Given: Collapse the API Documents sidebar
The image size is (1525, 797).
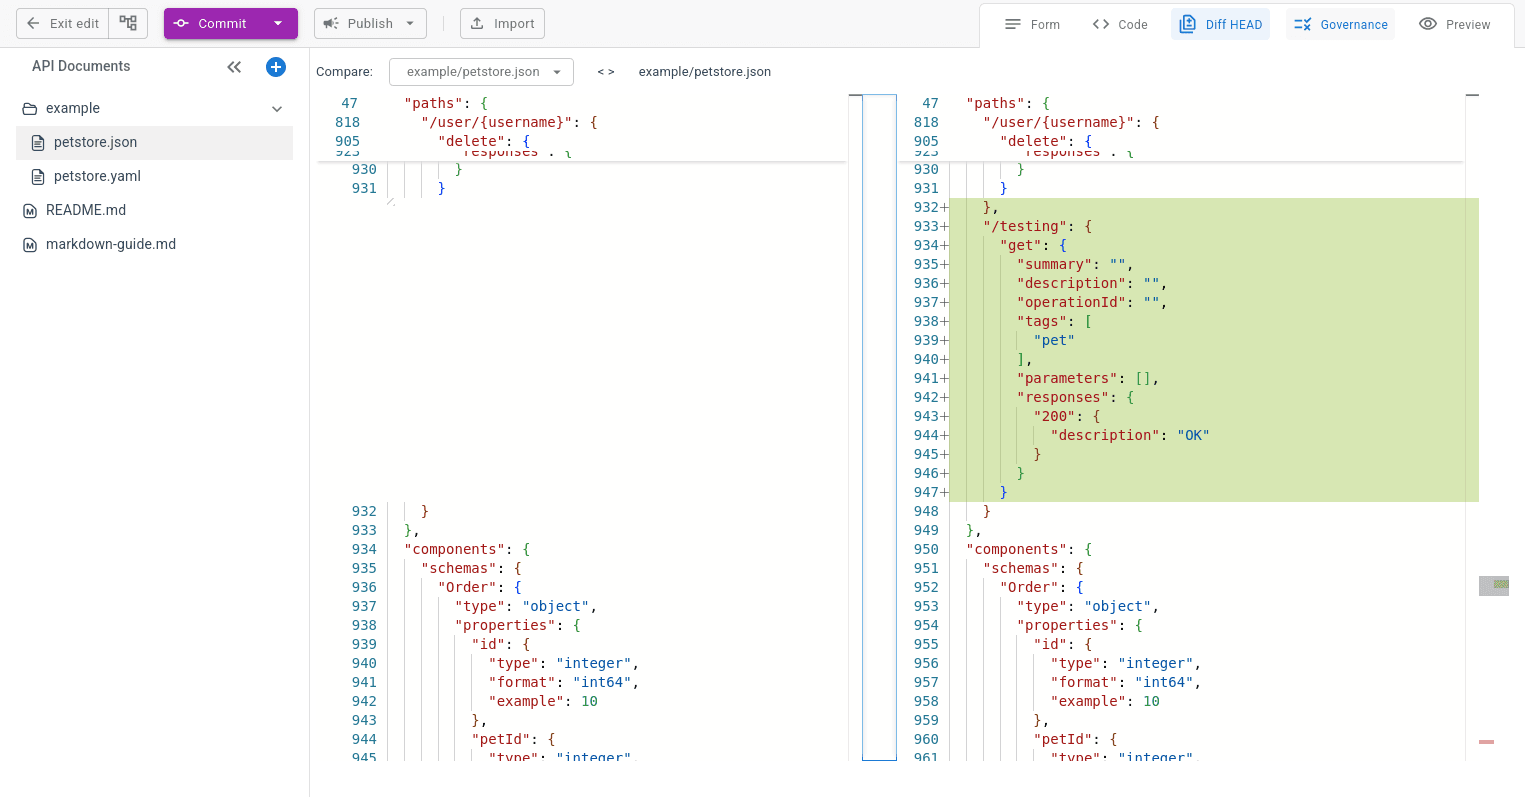Looking at the screenshot, I should pyautogui.click(x=234, y=67).
